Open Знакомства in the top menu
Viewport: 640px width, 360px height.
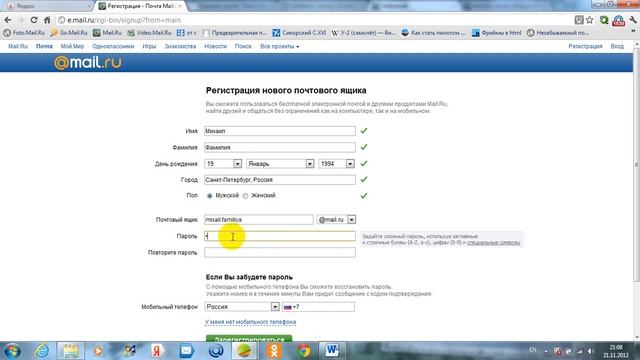click(x=180, y=47)
